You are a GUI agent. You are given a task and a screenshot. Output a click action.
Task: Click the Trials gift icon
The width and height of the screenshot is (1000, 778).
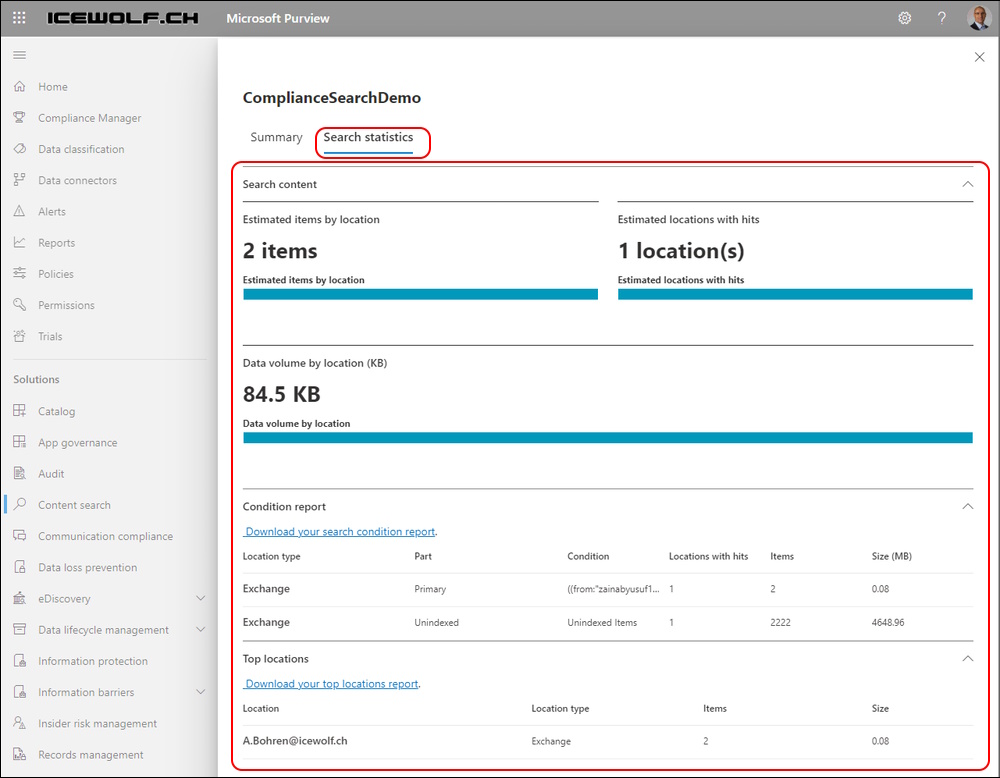(20, 337)
